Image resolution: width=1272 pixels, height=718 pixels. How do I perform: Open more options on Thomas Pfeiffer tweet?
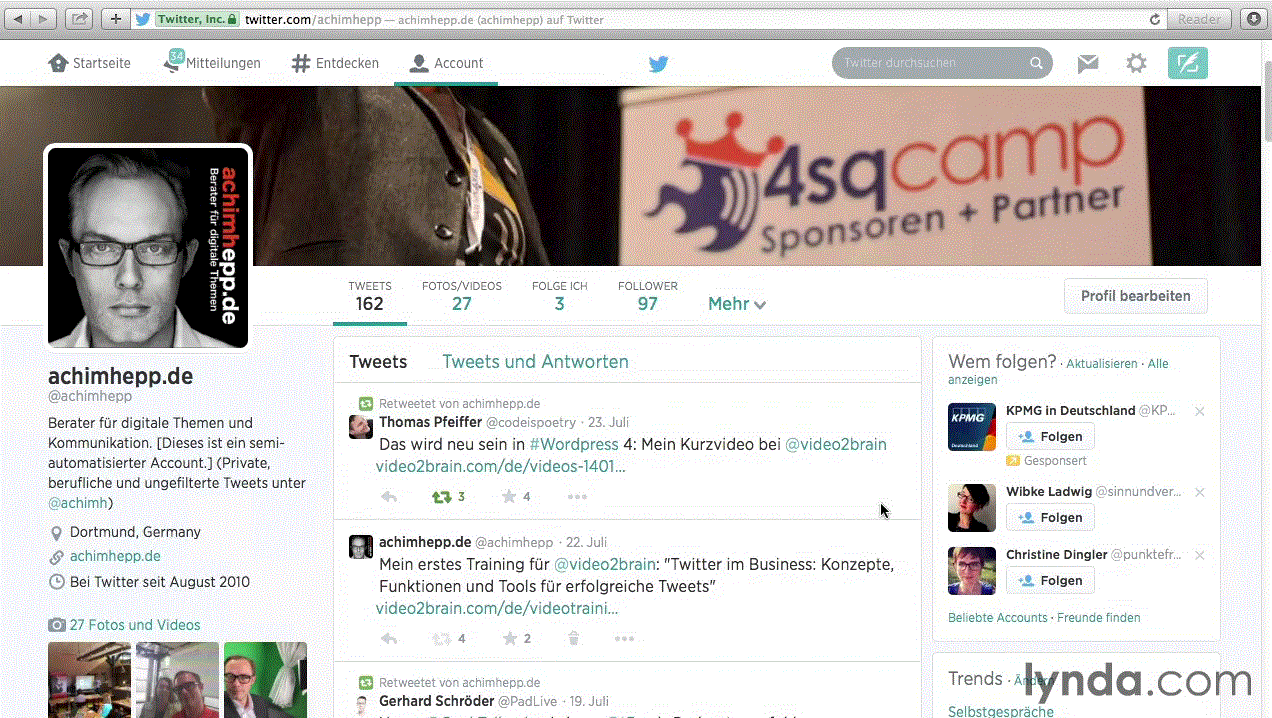[x=577, y=497]
